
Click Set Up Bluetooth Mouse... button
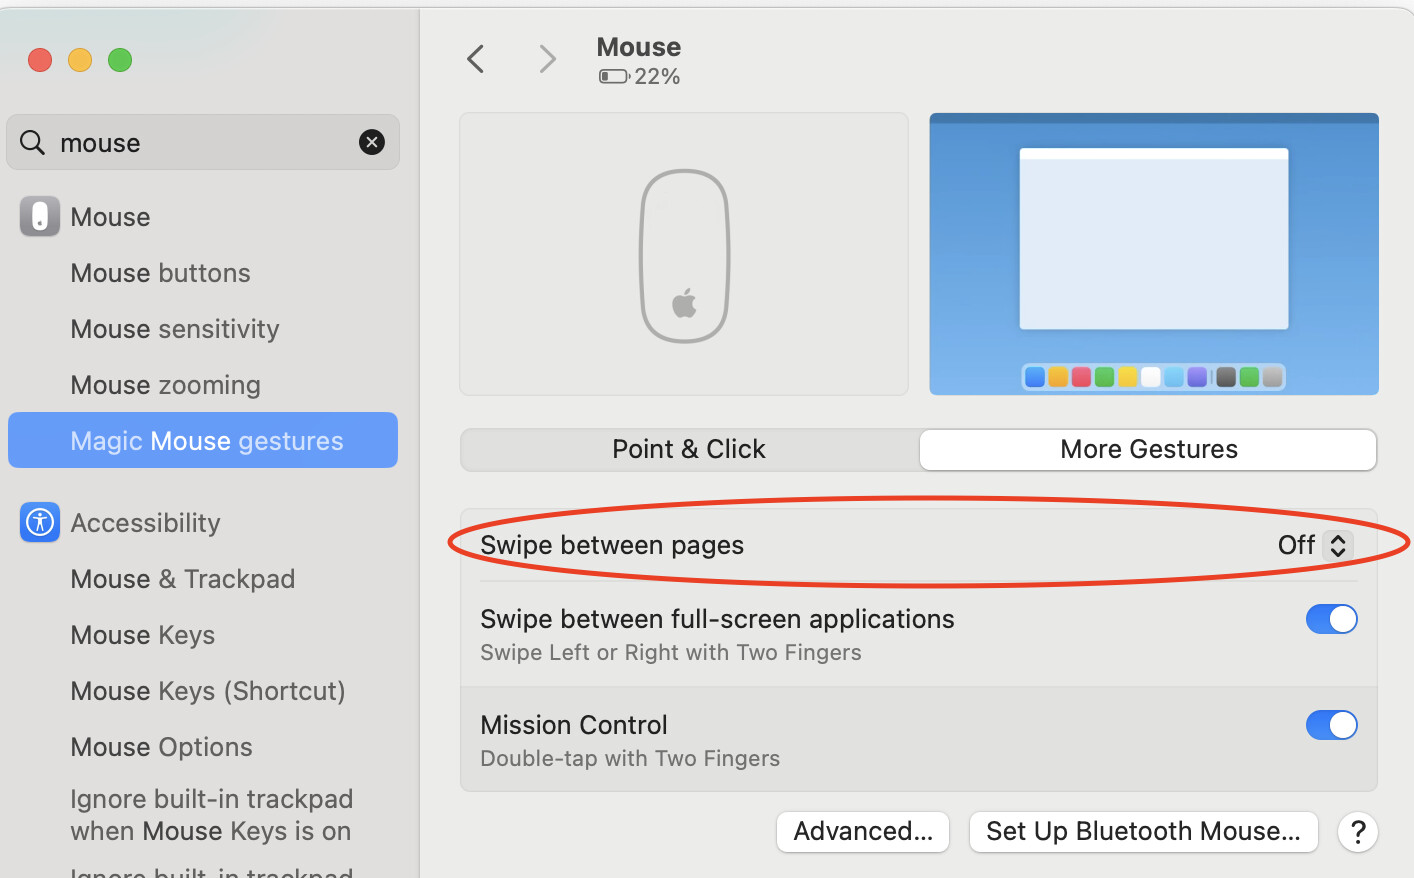pos(1143,832)
